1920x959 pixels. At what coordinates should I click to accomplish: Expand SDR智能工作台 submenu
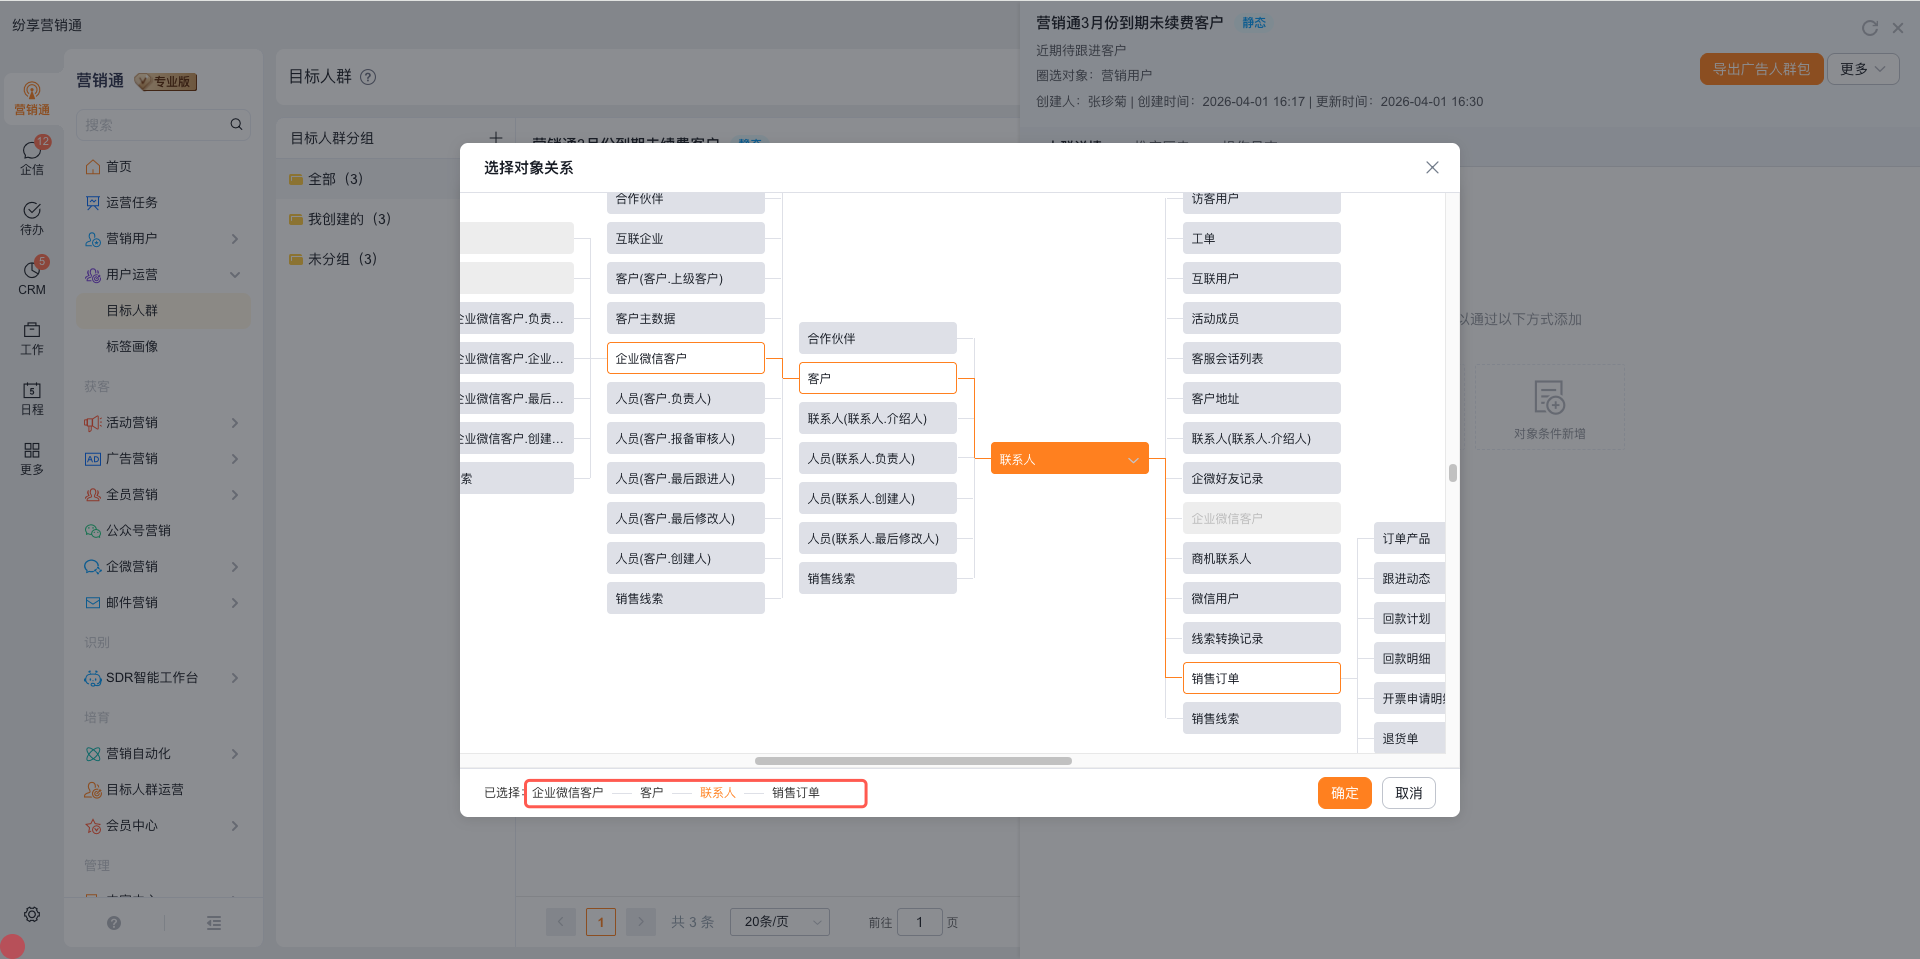pyautogui.click(x=235, y=678)
